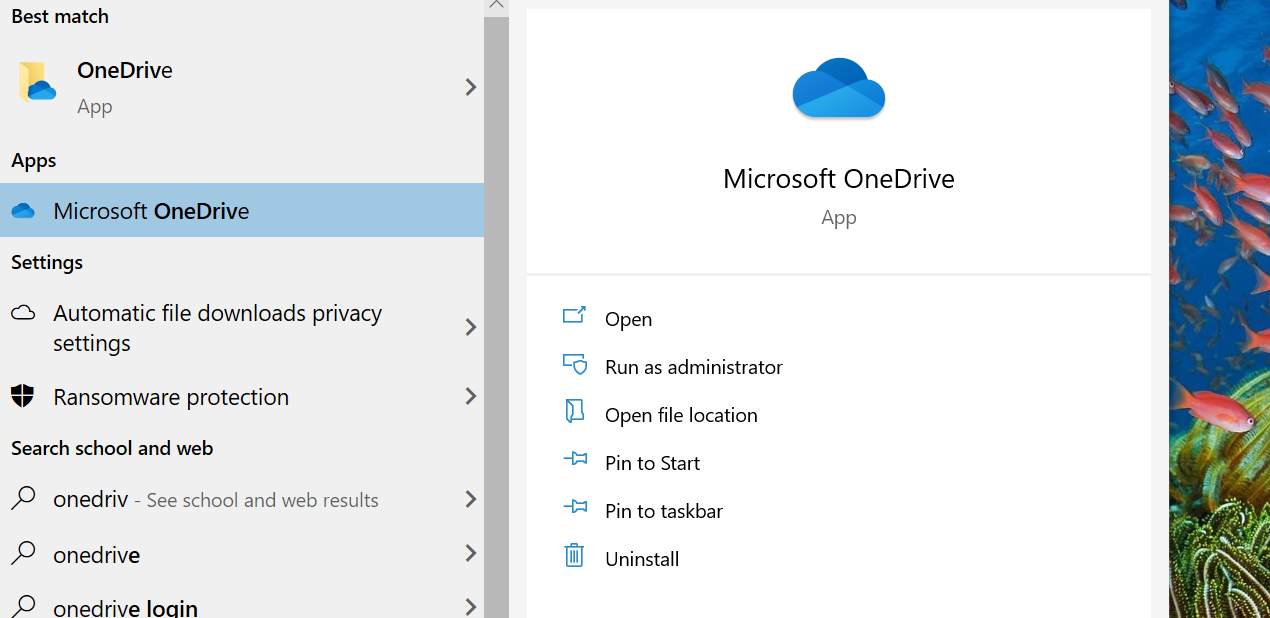Click the results list scrollbar up arrow
Viewport: 1270px width, 618px height.
(496, 6)
